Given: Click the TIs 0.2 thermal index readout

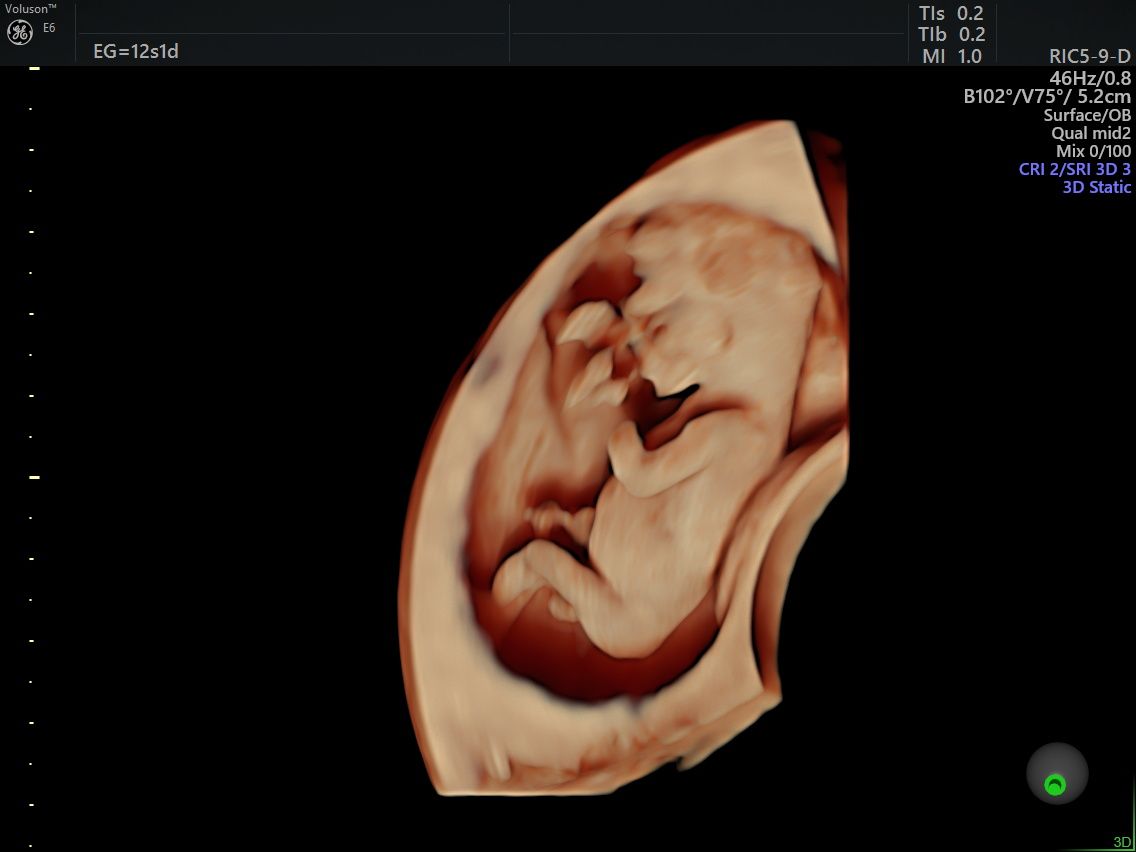Looking at the screenshot, I should [x=951, y=13].
